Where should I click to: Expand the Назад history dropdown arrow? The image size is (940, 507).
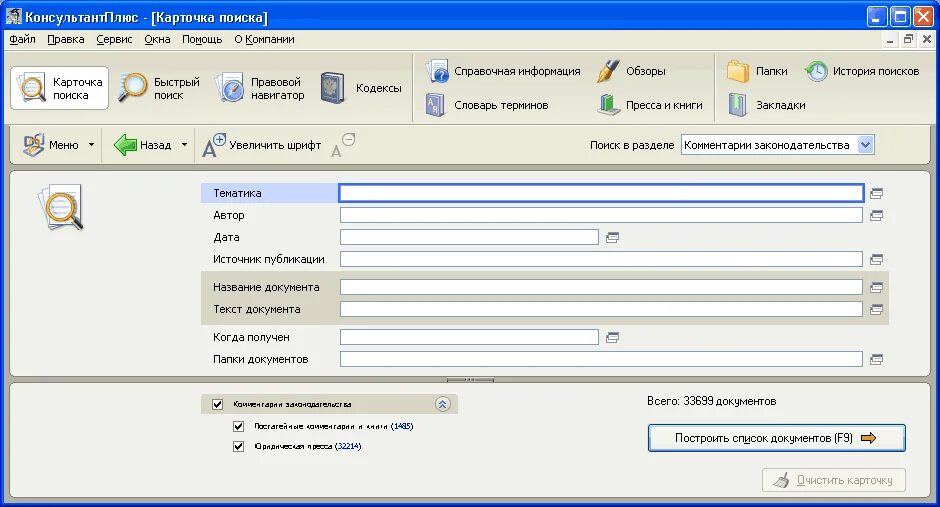184,145
